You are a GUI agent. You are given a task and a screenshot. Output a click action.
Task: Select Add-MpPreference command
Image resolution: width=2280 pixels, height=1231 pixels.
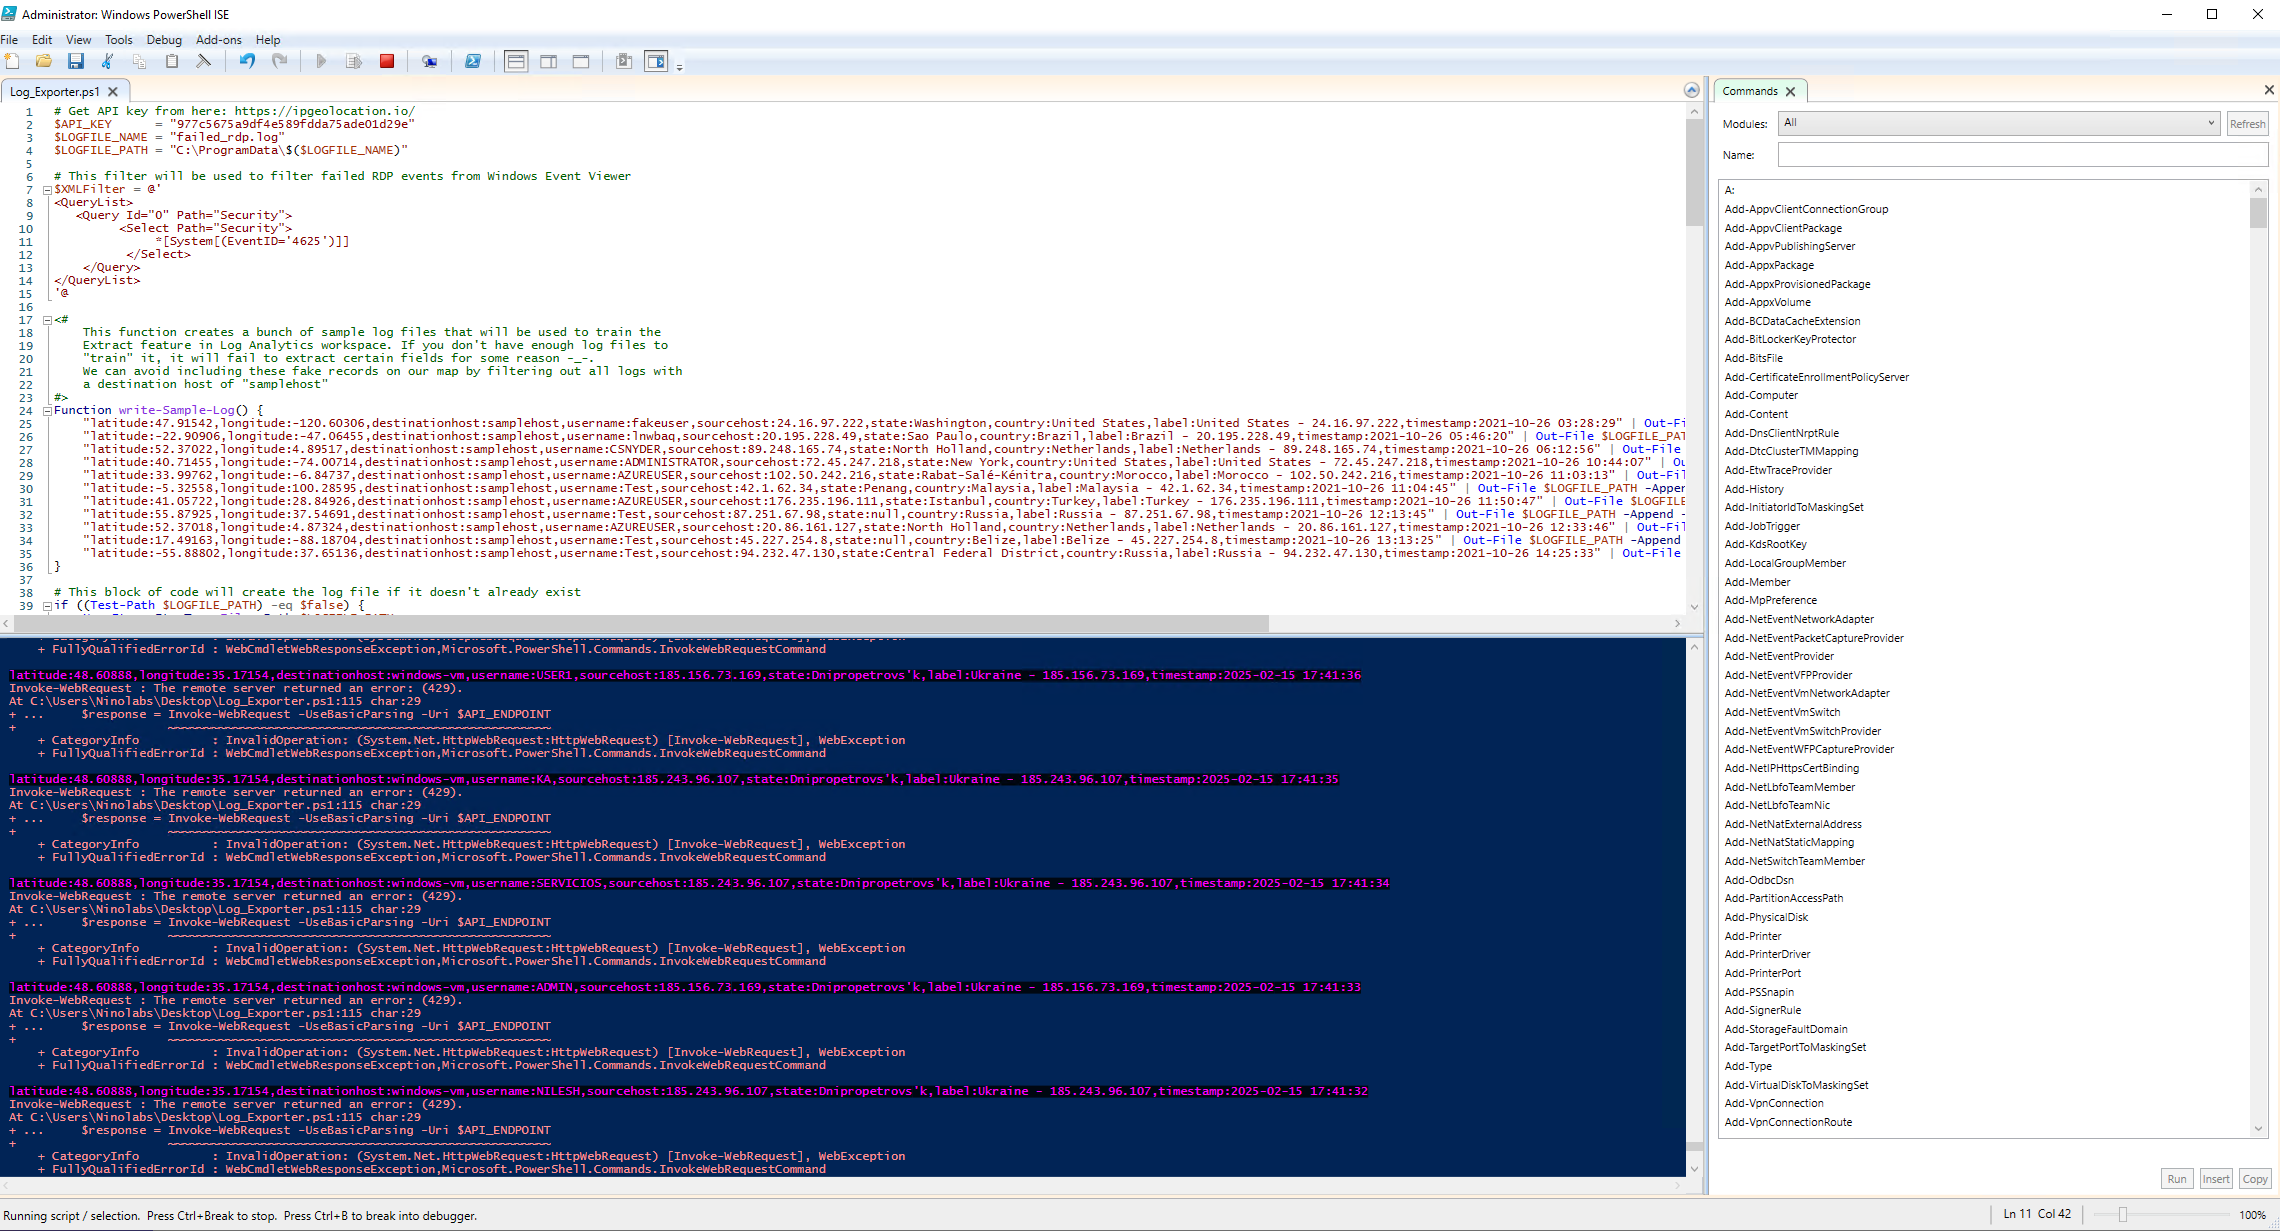coord(1770,600)
